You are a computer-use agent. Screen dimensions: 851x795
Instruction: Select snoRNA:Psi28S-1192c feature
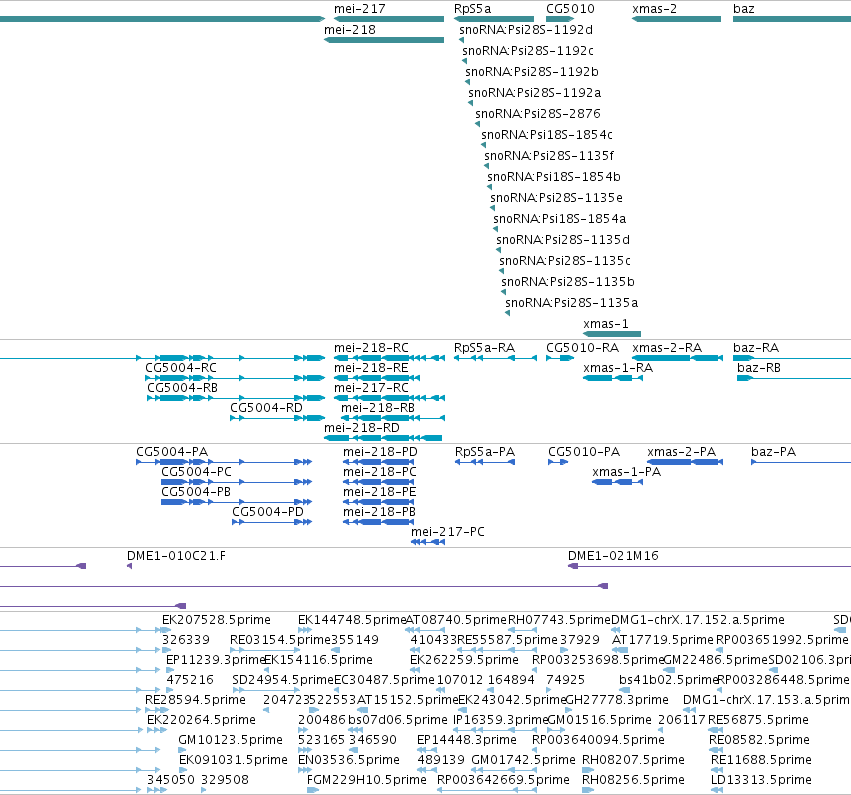tap(528, 51)
